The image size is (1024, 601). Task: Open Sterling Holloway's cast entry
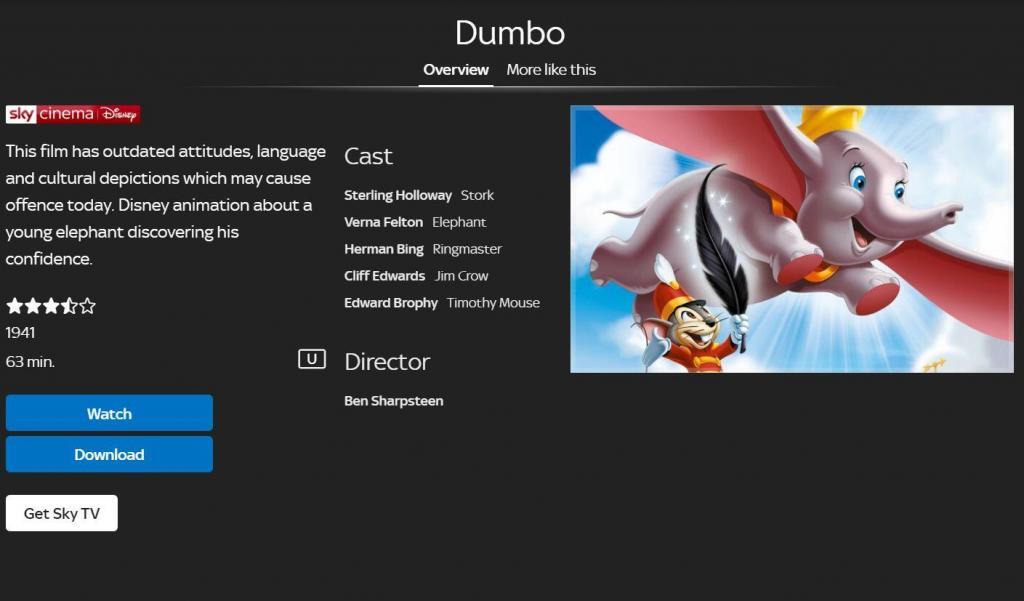(x=398, y=195)
